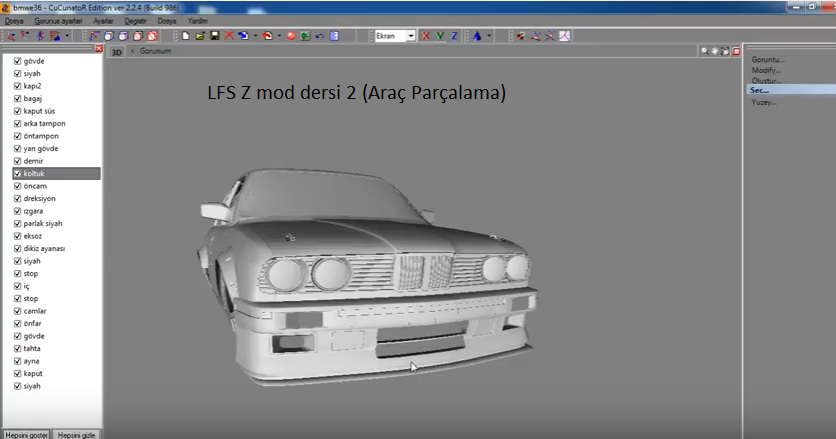Screen dimensions: 836x439
Task: Activate the hand pan viewport icon
Action: coord(714,51)
